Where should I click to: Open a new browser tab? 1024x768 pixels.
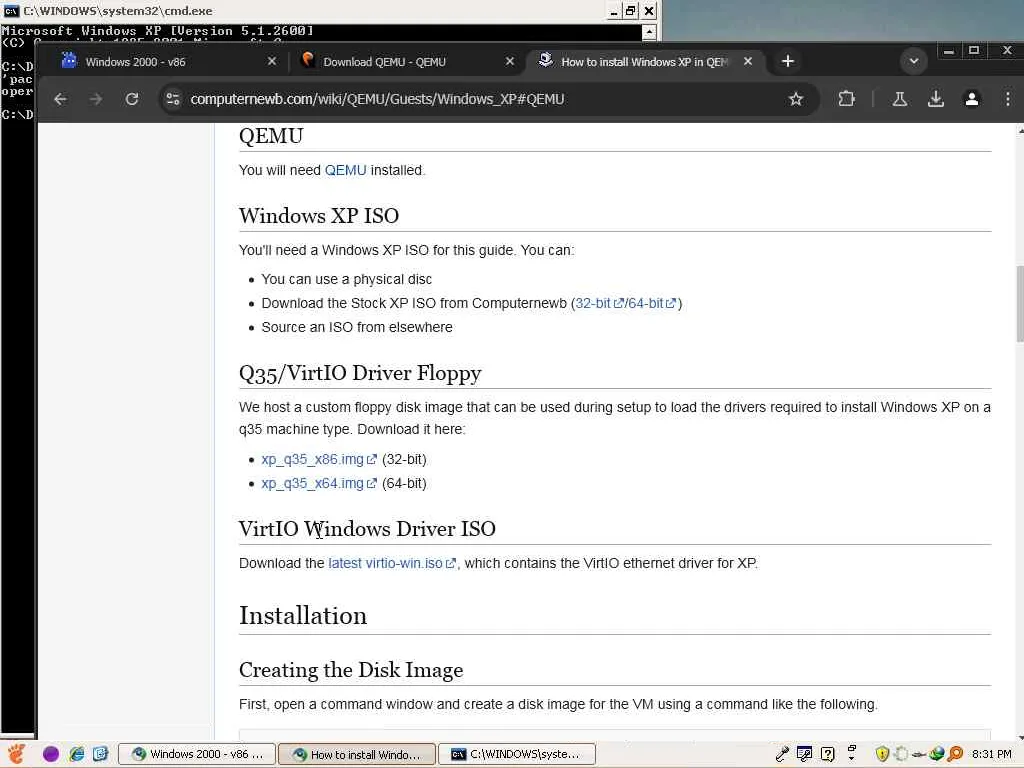[788, 61]
